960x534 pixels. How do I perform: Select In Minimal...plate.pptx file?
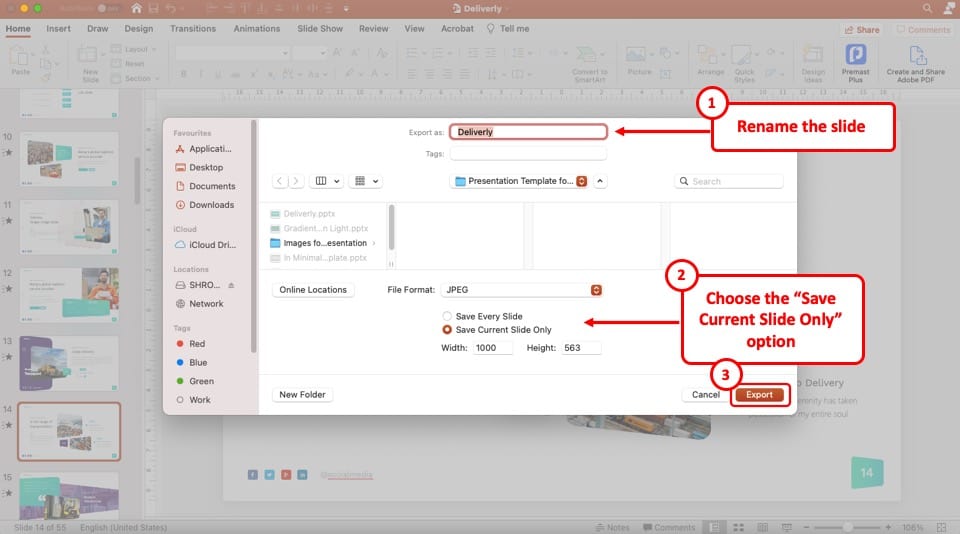click(x=318, y=258)
